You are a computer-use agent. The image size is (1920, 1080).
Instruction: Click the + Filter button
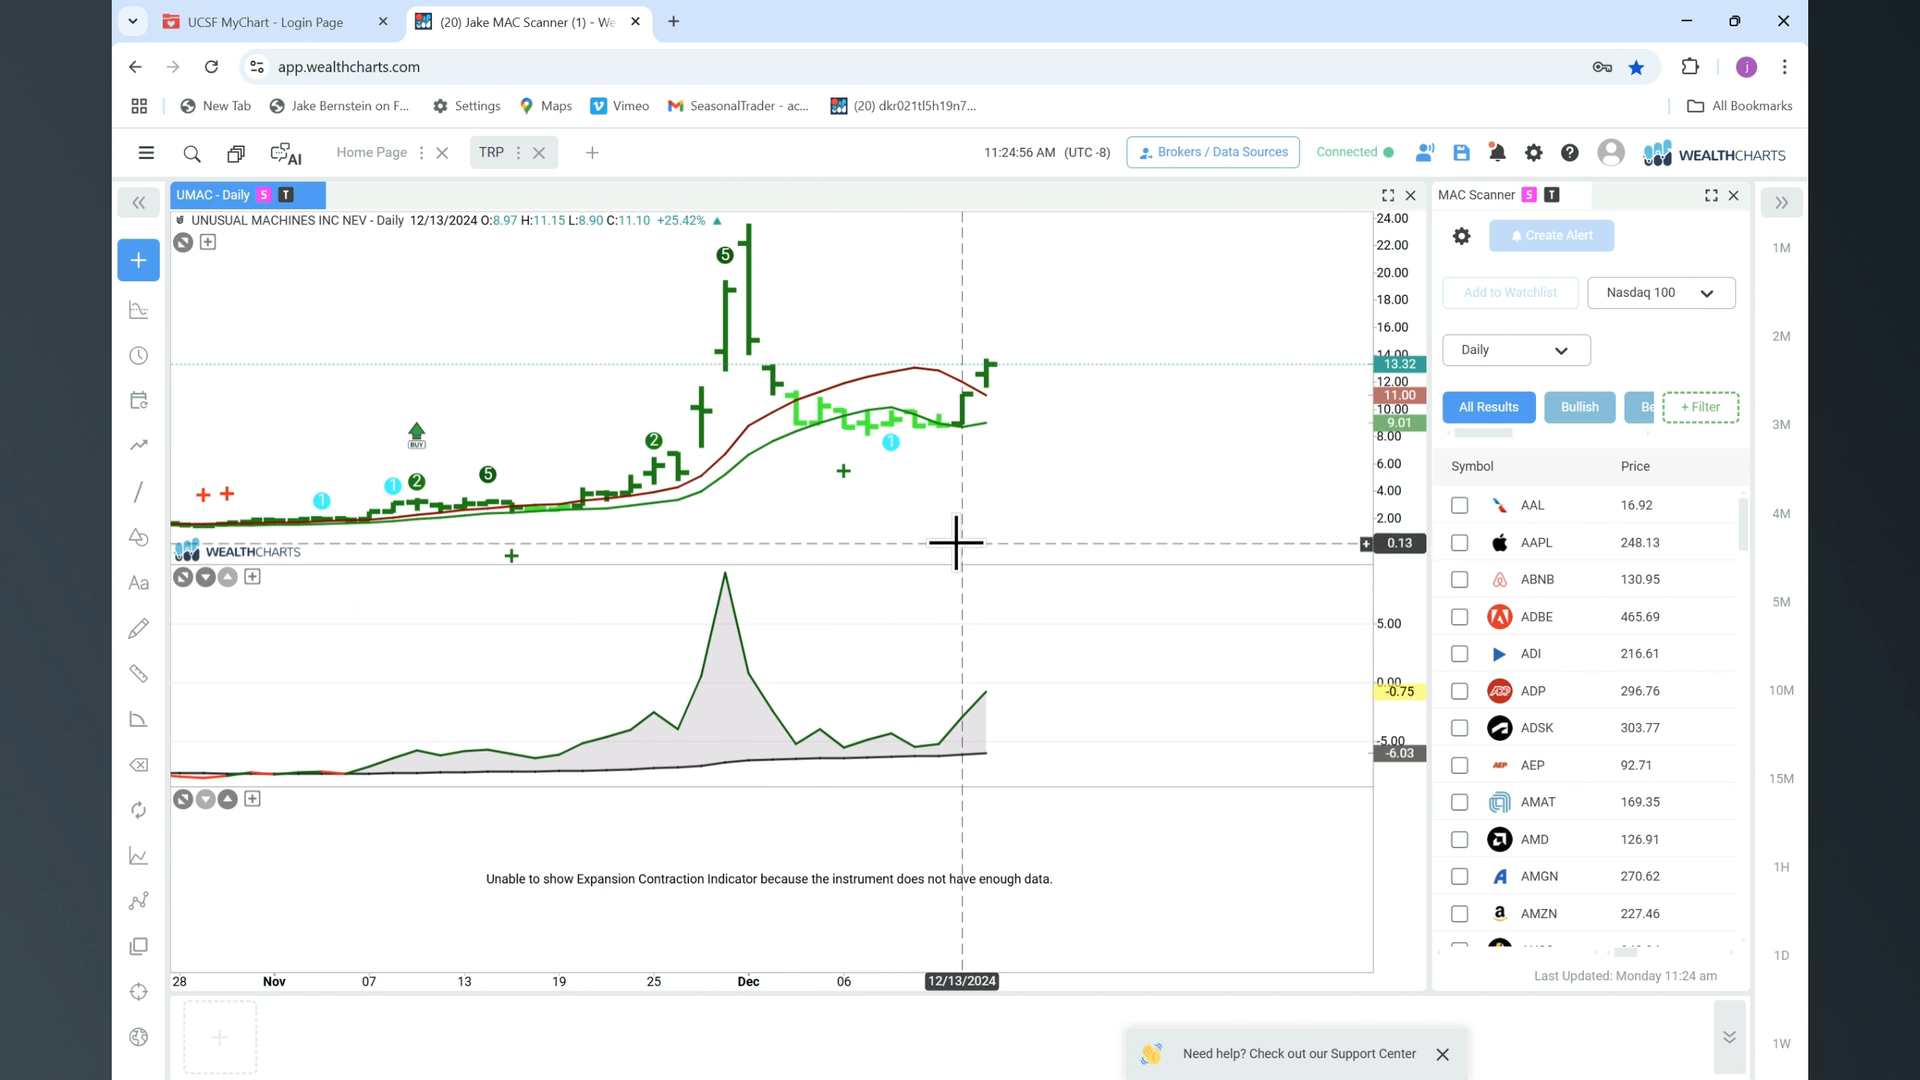1700,407
